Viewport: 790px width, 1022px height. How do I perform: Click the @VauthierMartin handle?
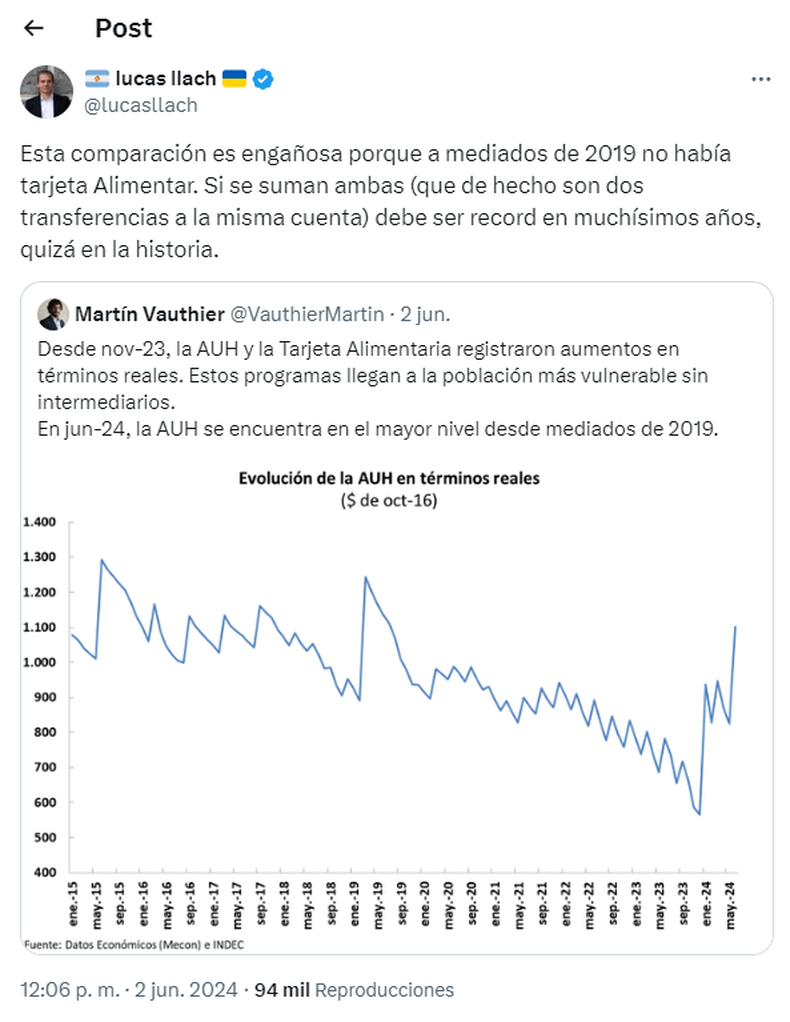tap(307, 314)
